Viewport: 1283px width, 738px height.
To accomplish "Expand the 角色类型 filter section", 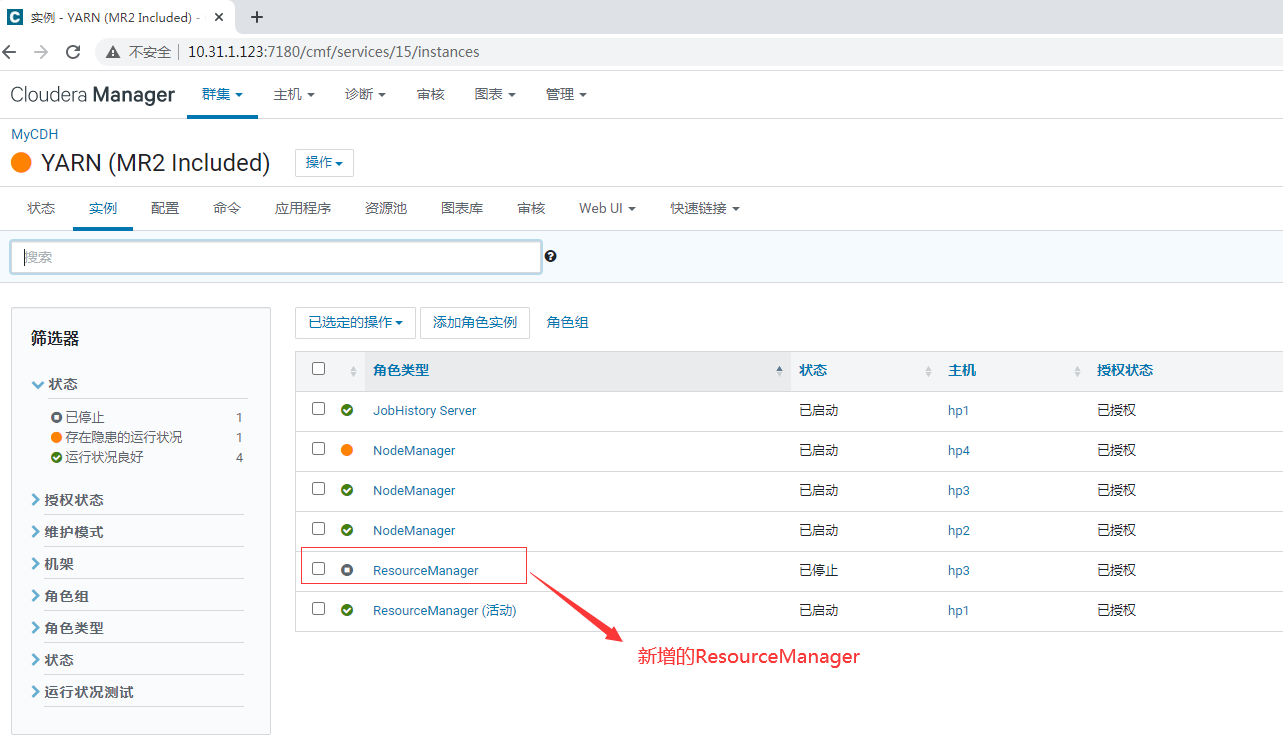I will point(67,628).
